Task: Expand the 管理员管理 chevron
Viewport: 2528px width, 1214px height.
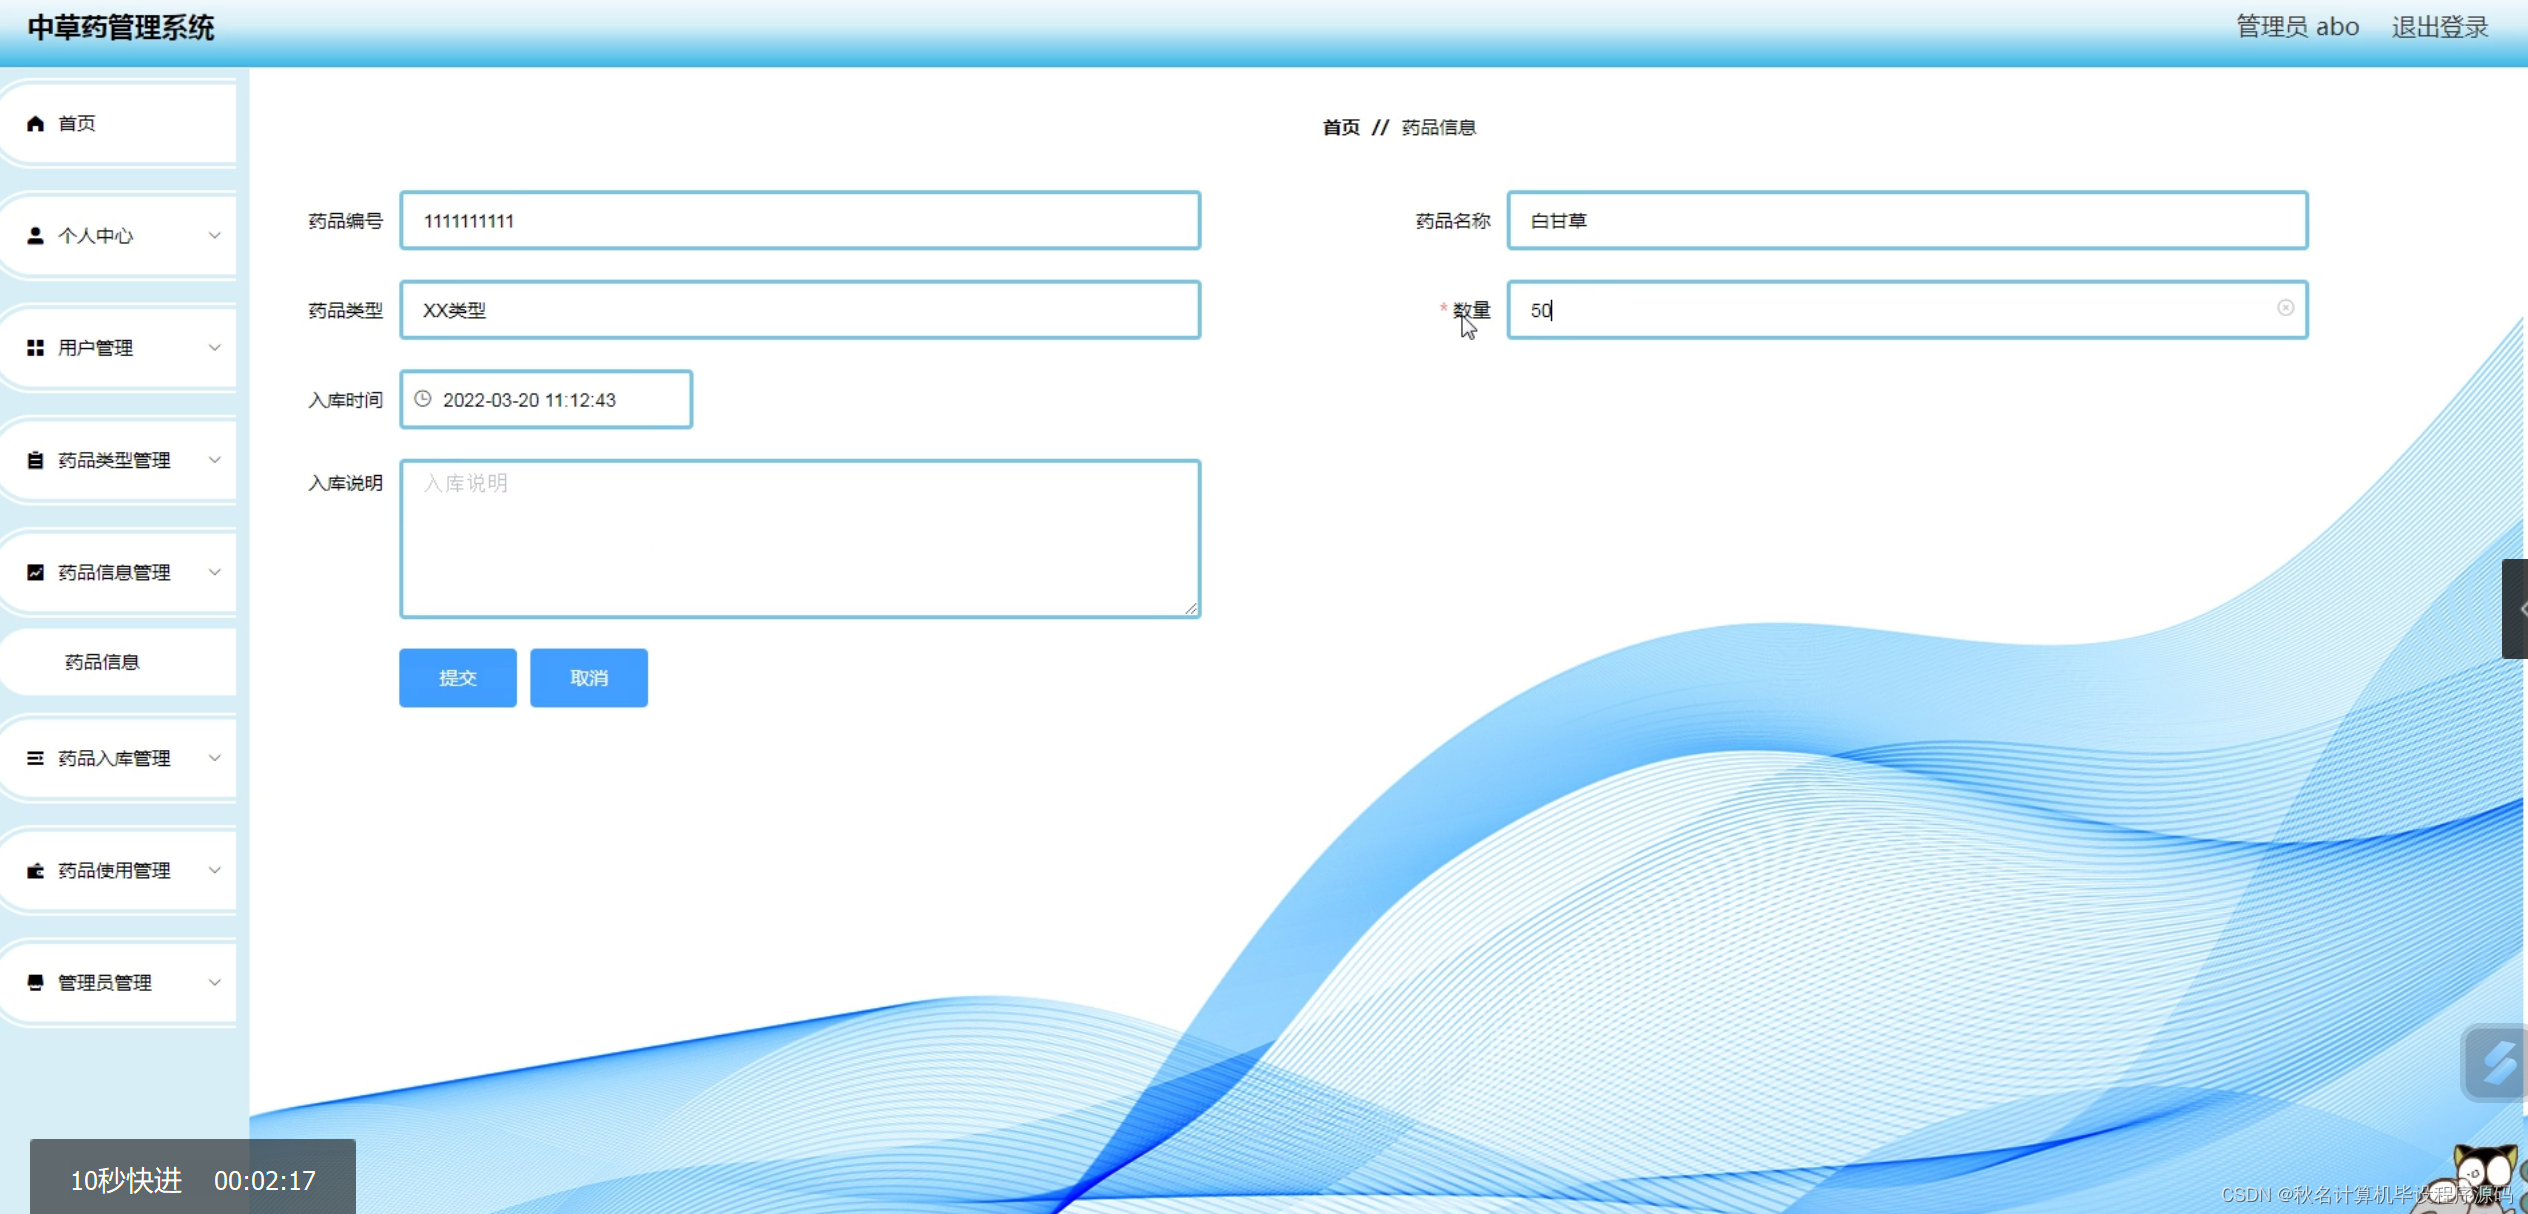Action: point(214,982)
